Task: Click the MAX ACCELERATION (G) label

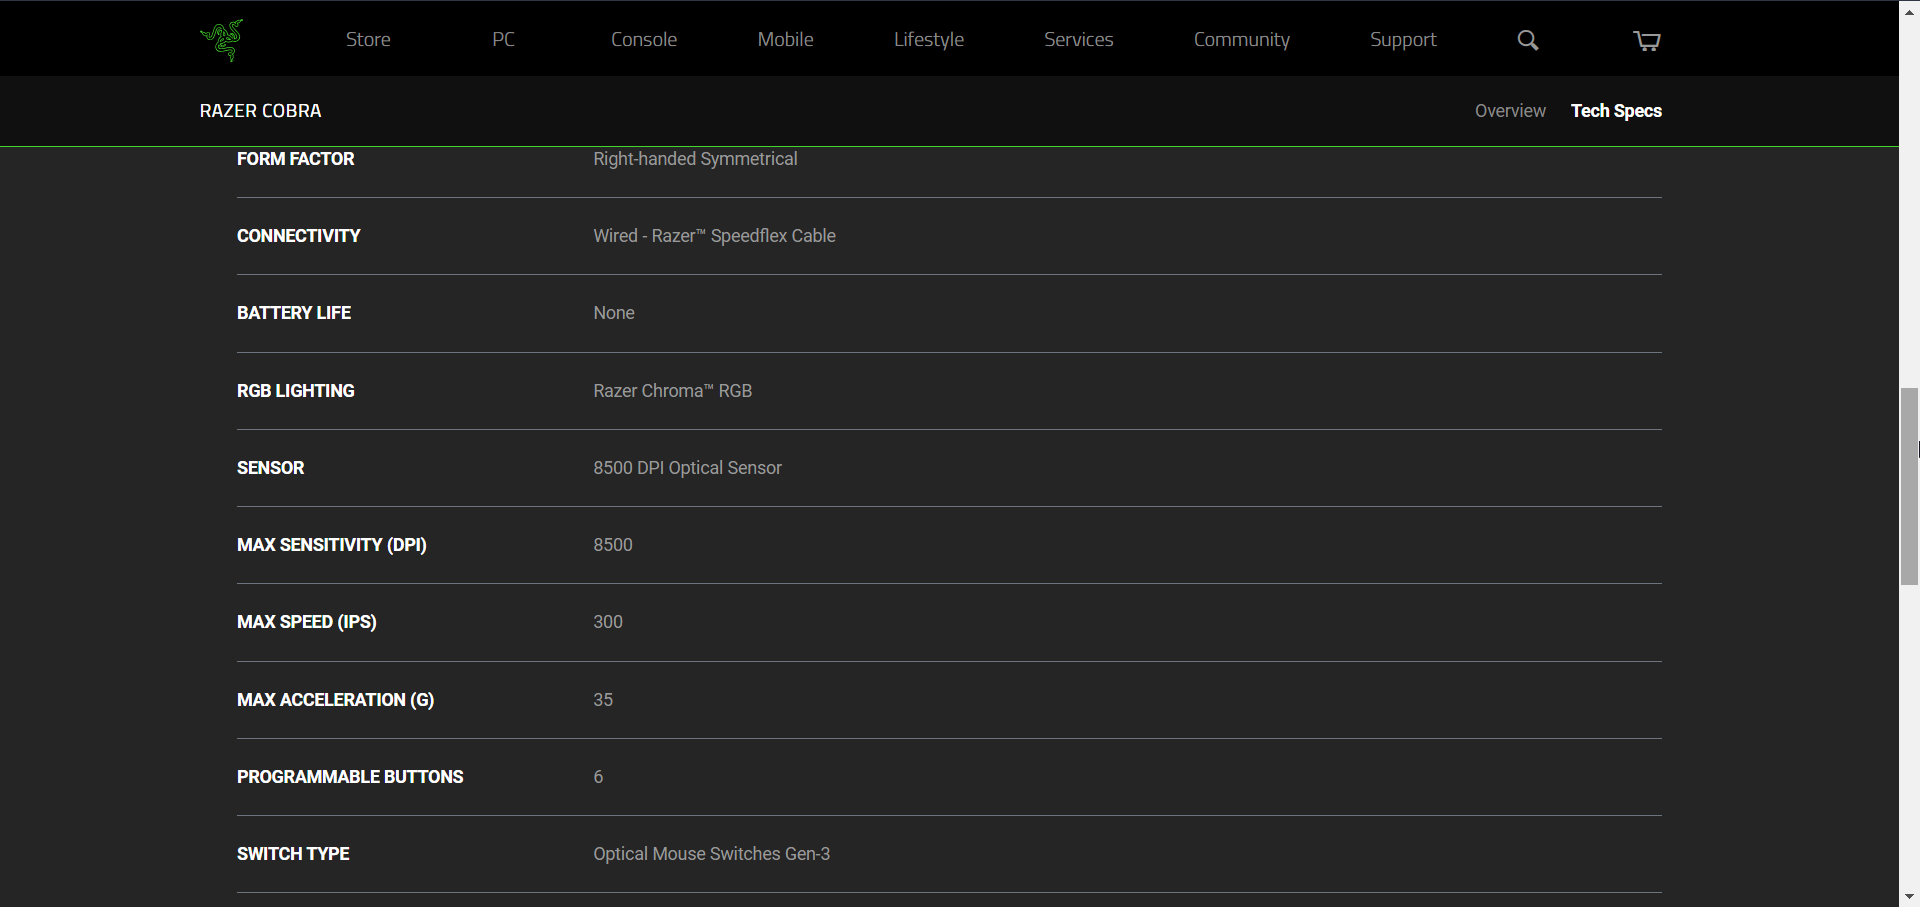Action: click(x=336, y=700)
